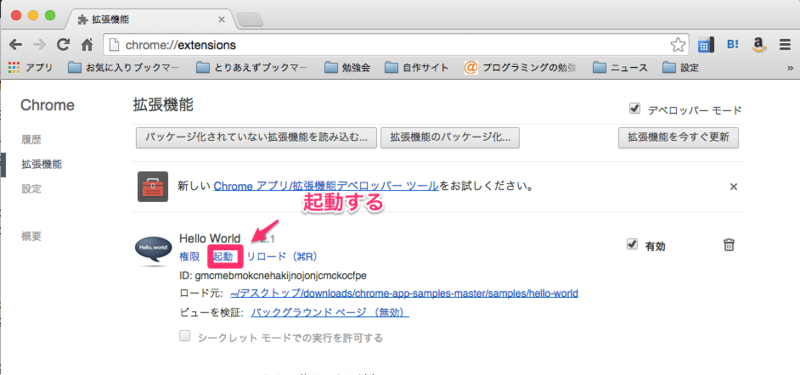Dismiss the developer tools banner with X
Viewport: 800px width, 375px height.
point(734,187)
